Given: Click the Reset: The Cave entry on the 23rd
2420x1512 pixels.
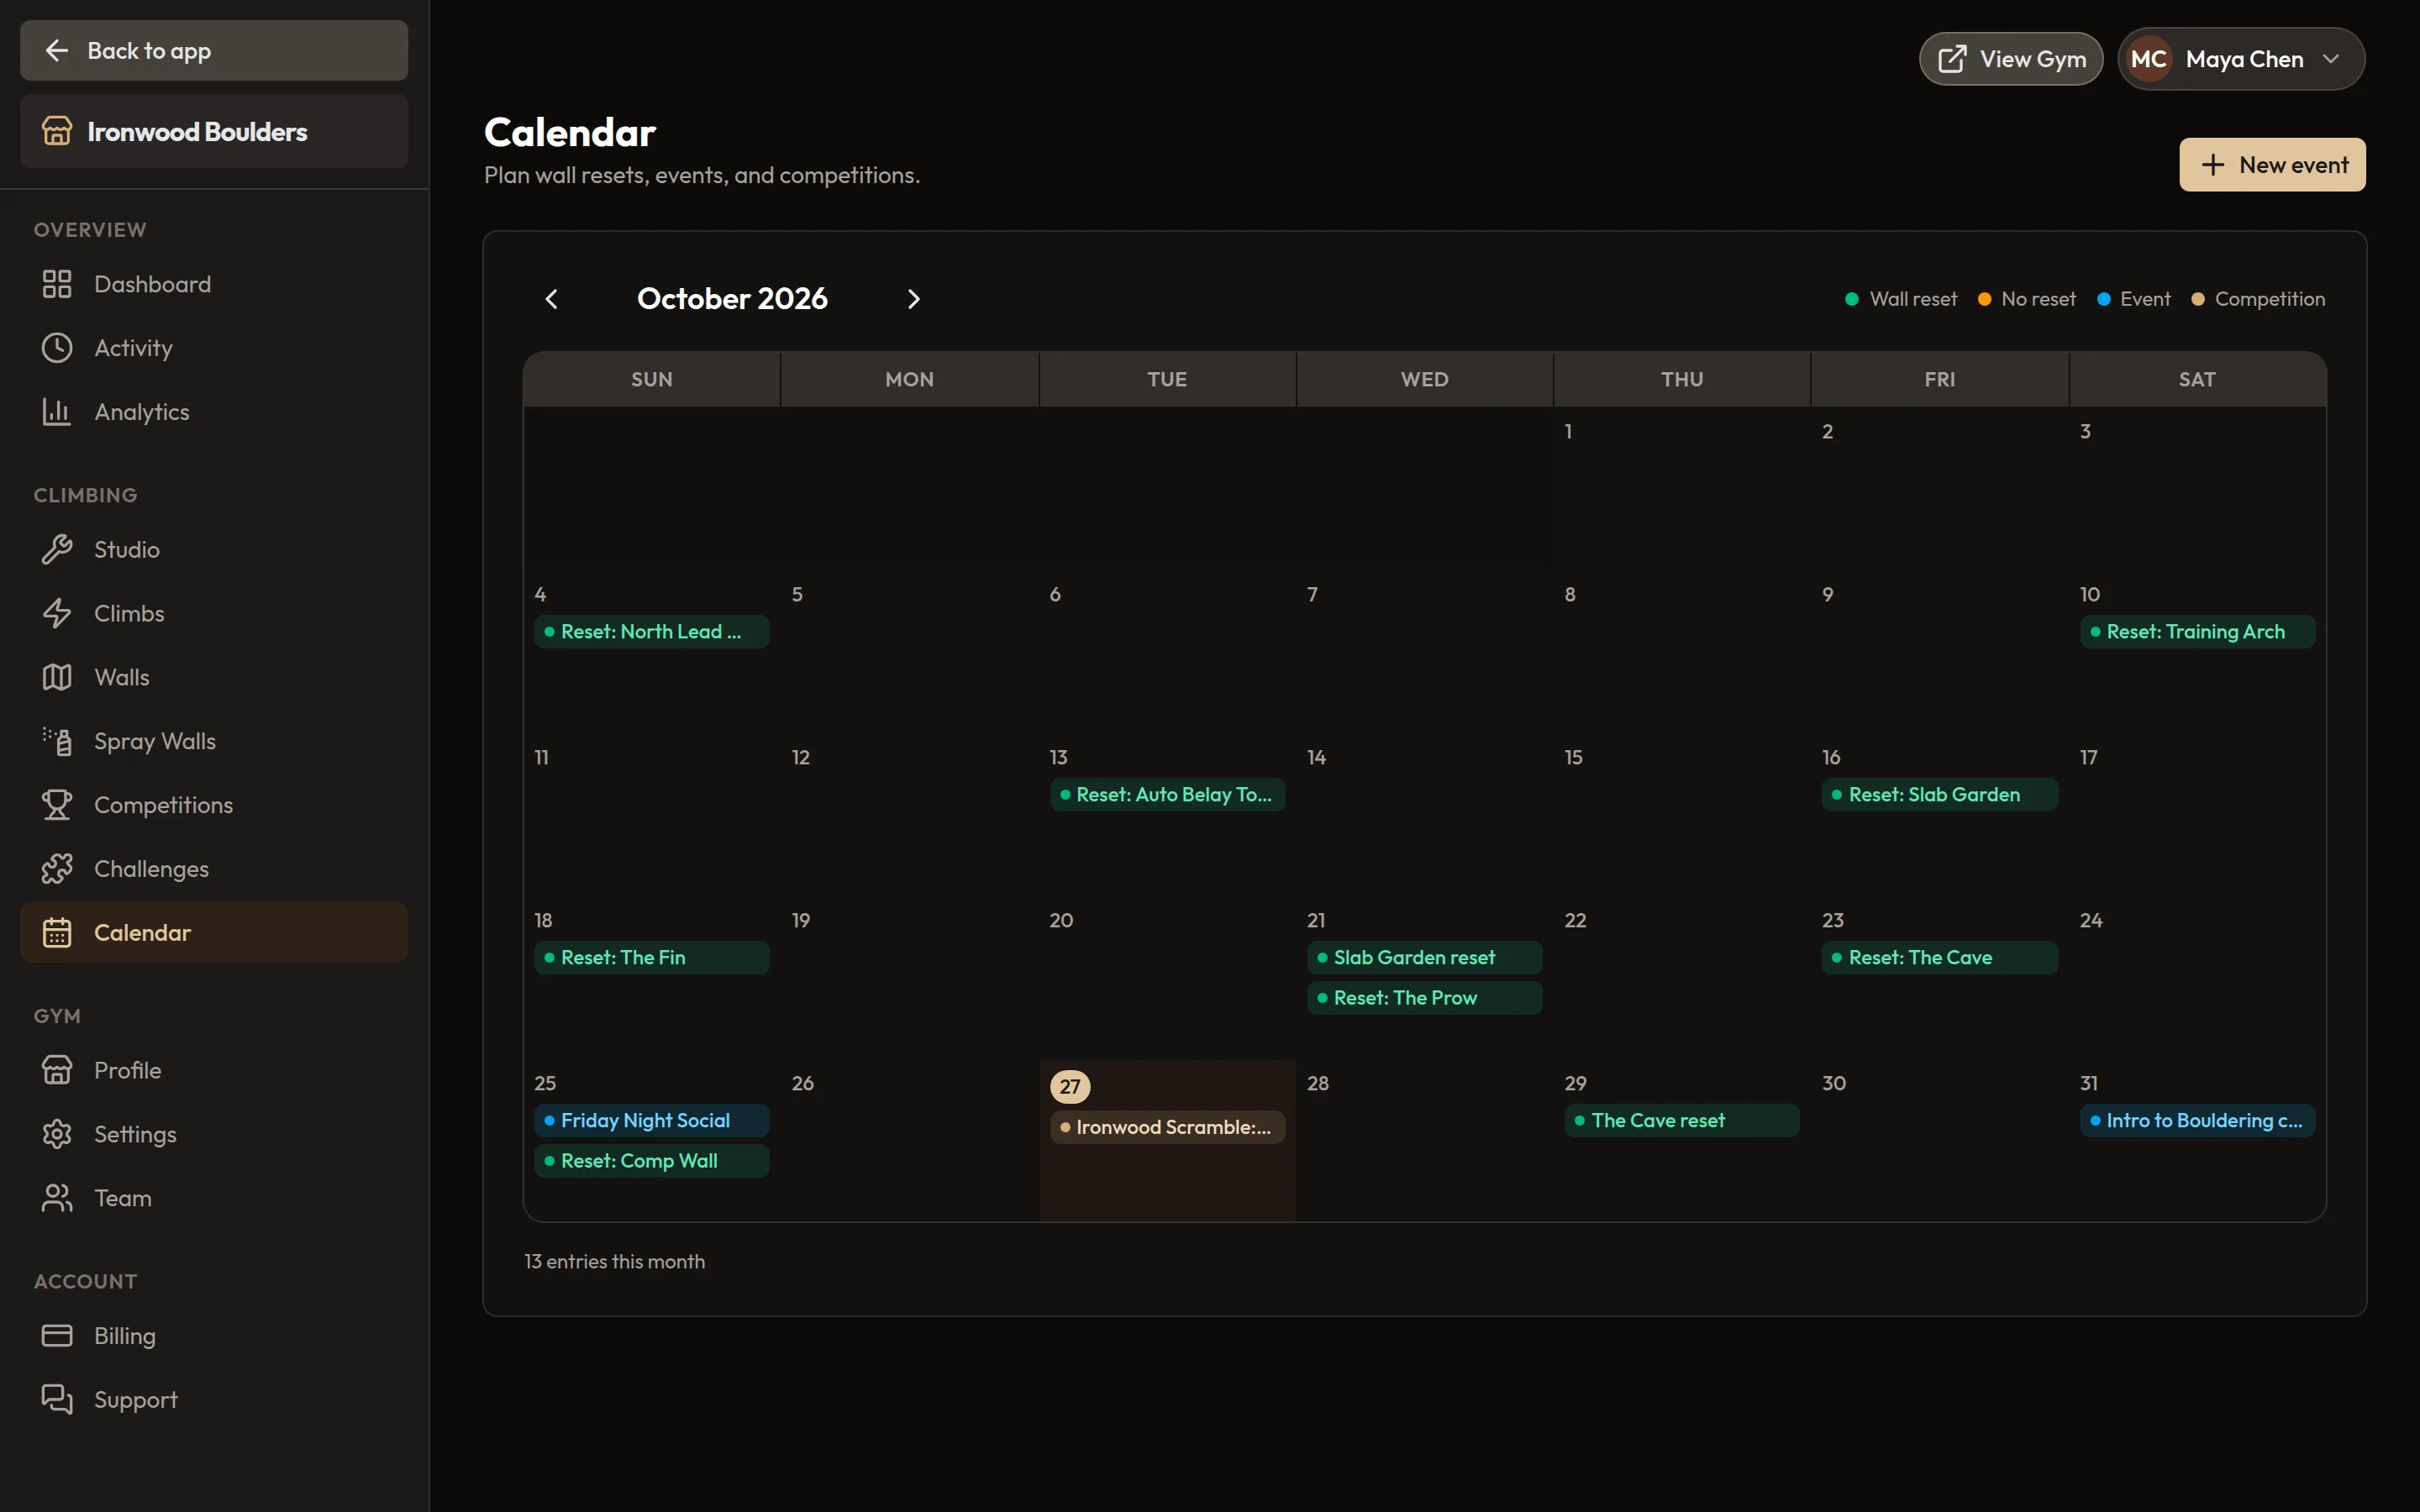Looking at the screenshot, I should (x=1939, y=958).
